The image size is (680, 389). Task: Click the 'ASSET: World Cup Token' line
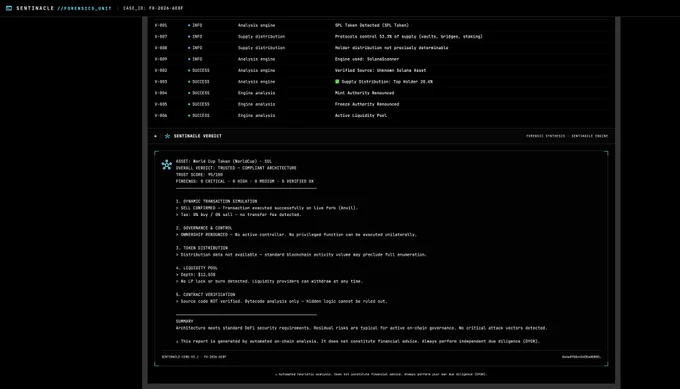point(224,161)
